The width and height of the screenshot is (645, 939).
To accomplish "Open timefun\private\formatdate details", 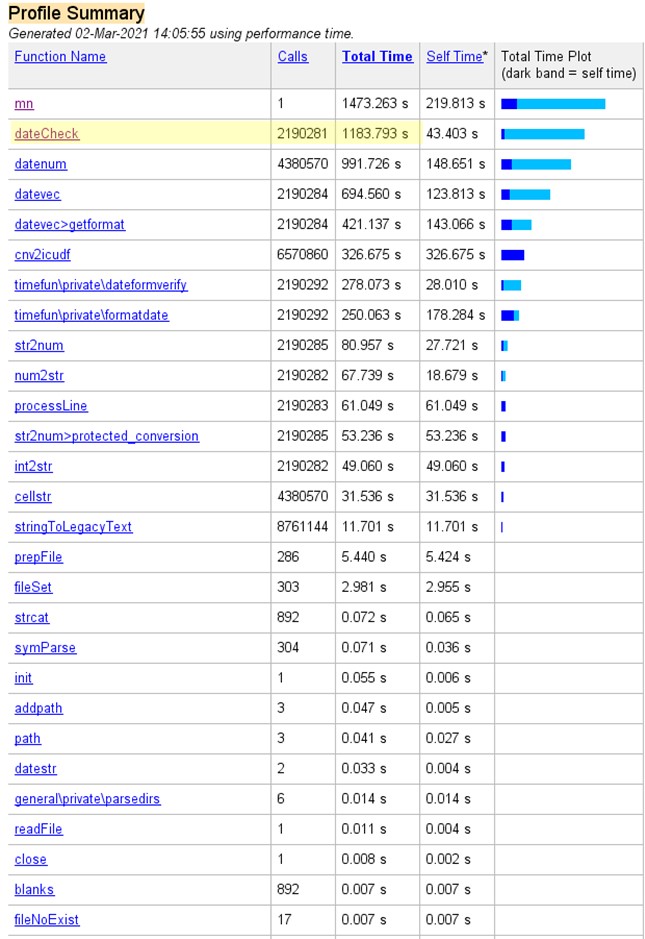I will [x=92, y=315].
